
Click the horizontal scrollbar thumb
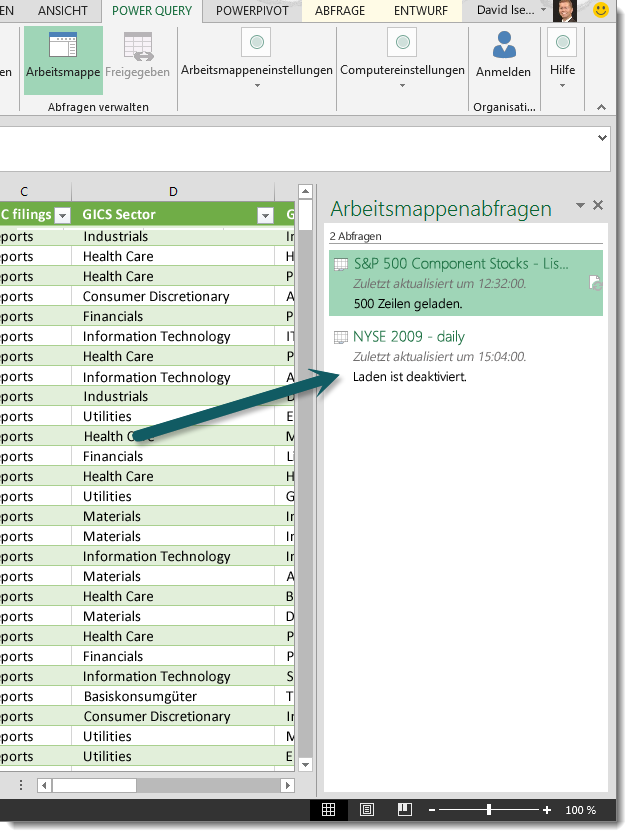pos(94,785)
